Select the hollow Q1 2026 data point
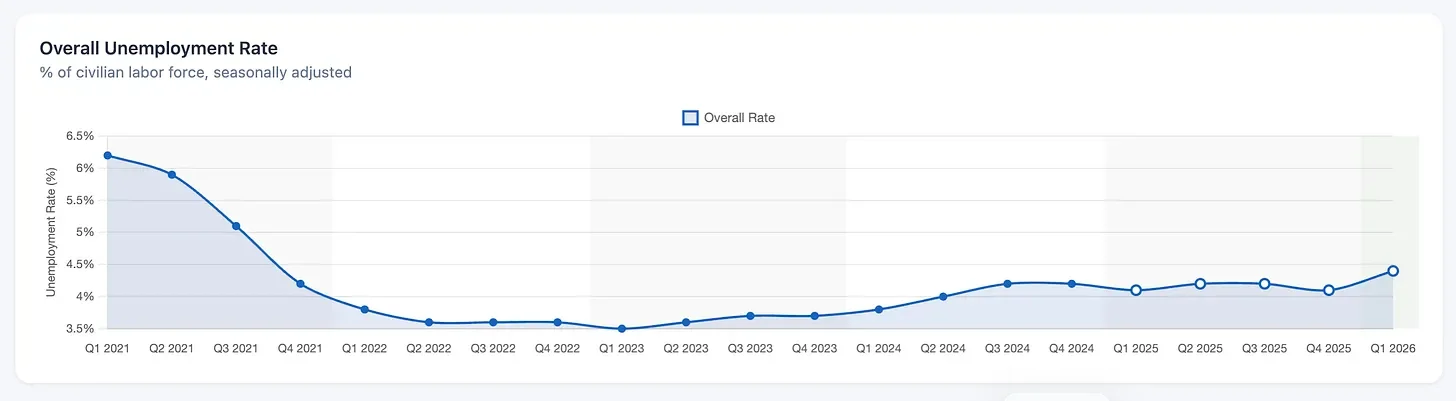 pyautogui.click(x=1393, y=271)
